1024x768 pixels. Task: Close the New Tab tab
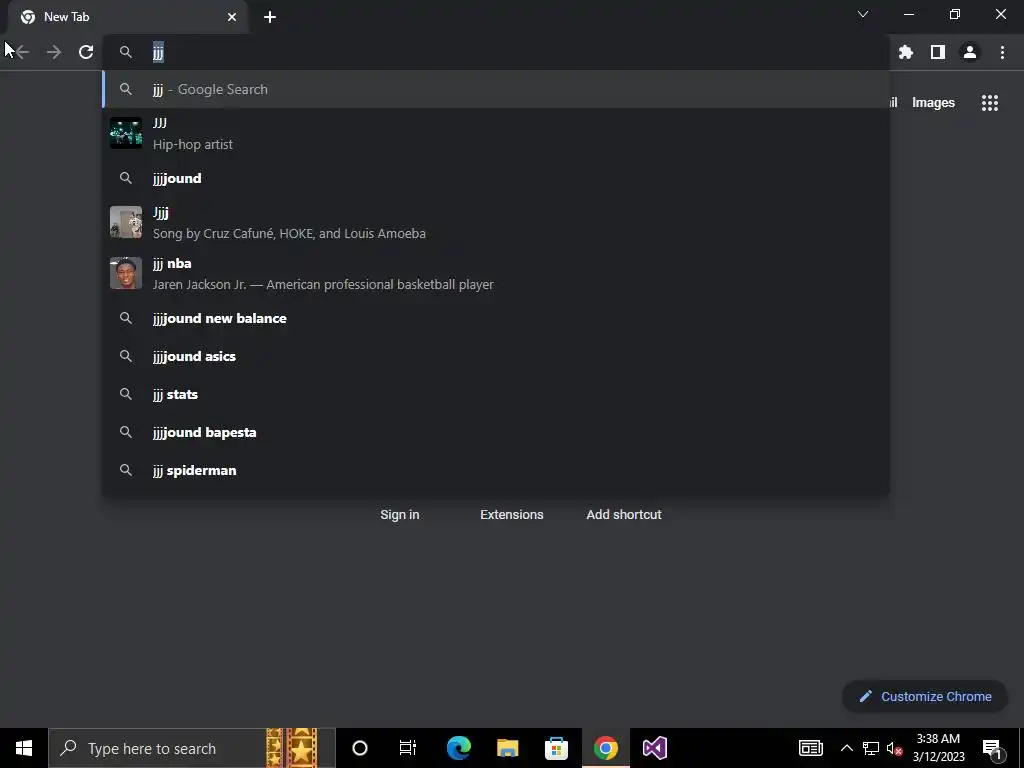click(232, 17)
